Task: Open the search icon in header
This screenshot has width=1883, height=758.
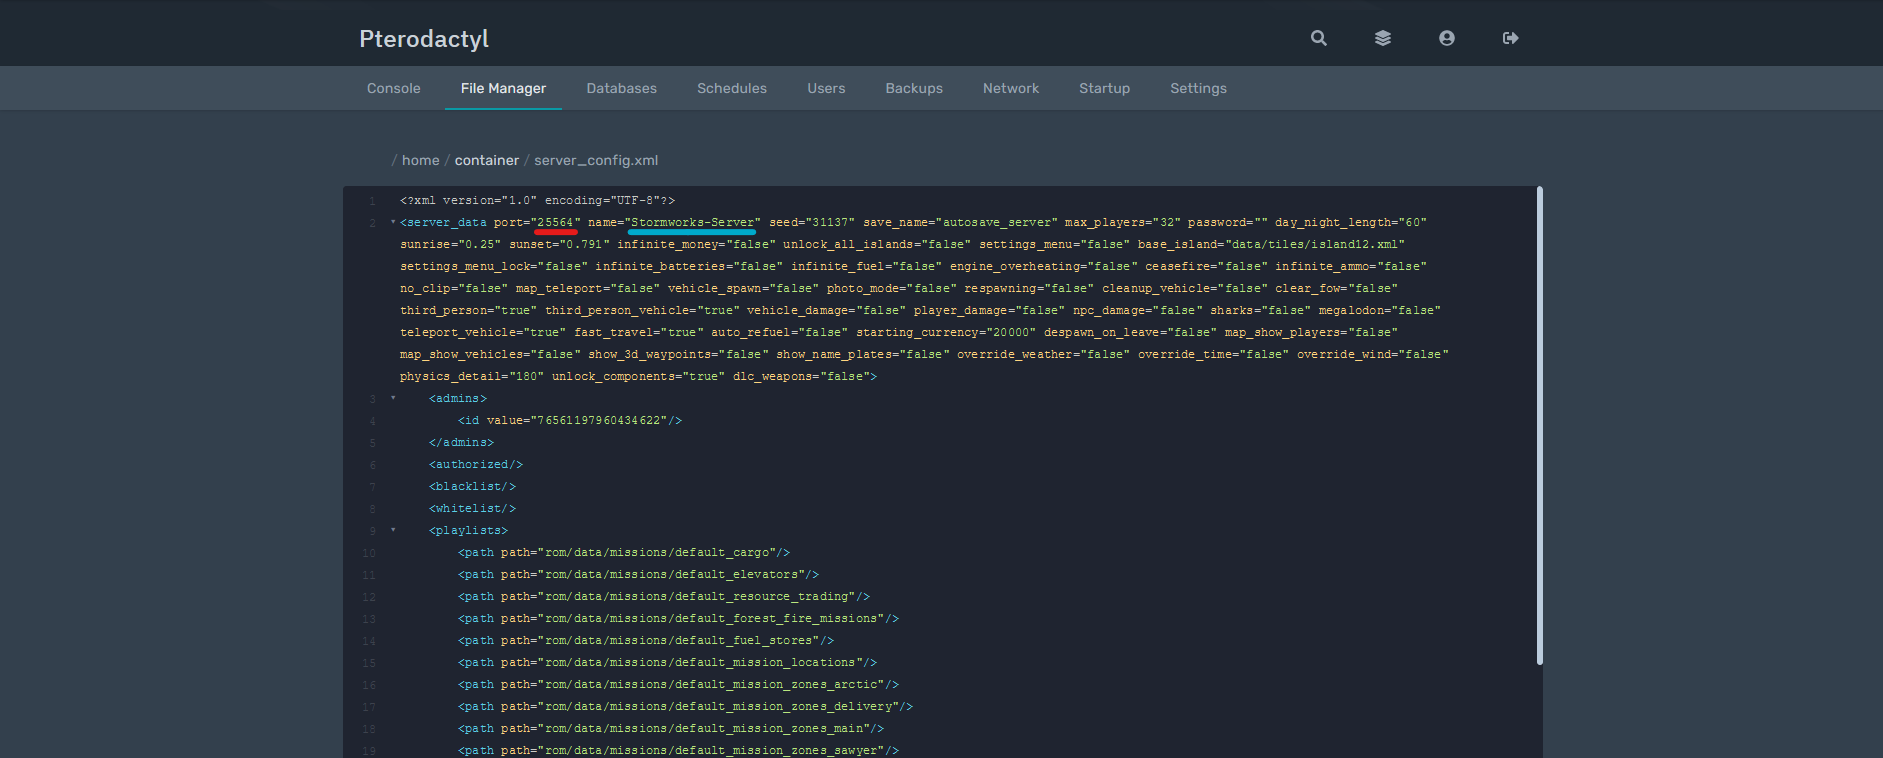Action: click(1319, 38)
